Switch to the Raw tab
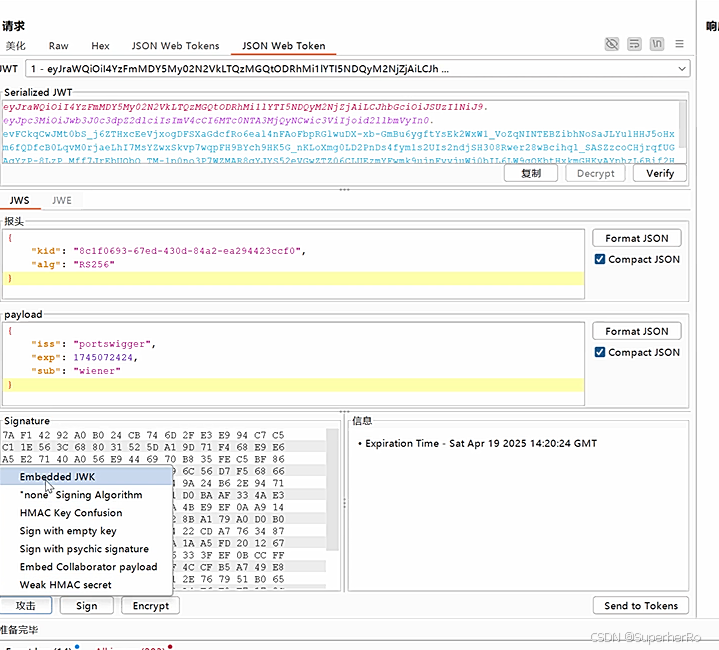Viewport: 719px width, 650px height. 58,46
